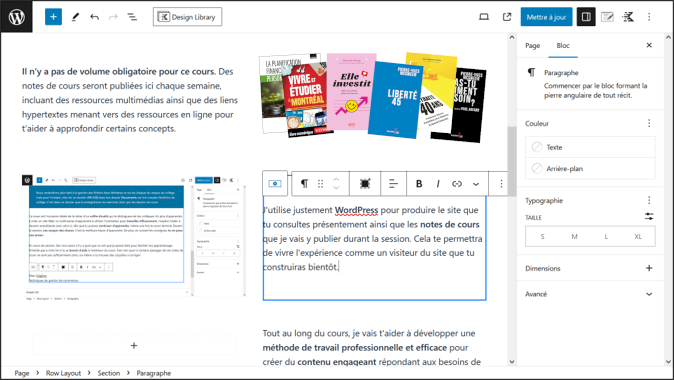
Task: Click the Row Layout breadcrumb
Action: 63,373
